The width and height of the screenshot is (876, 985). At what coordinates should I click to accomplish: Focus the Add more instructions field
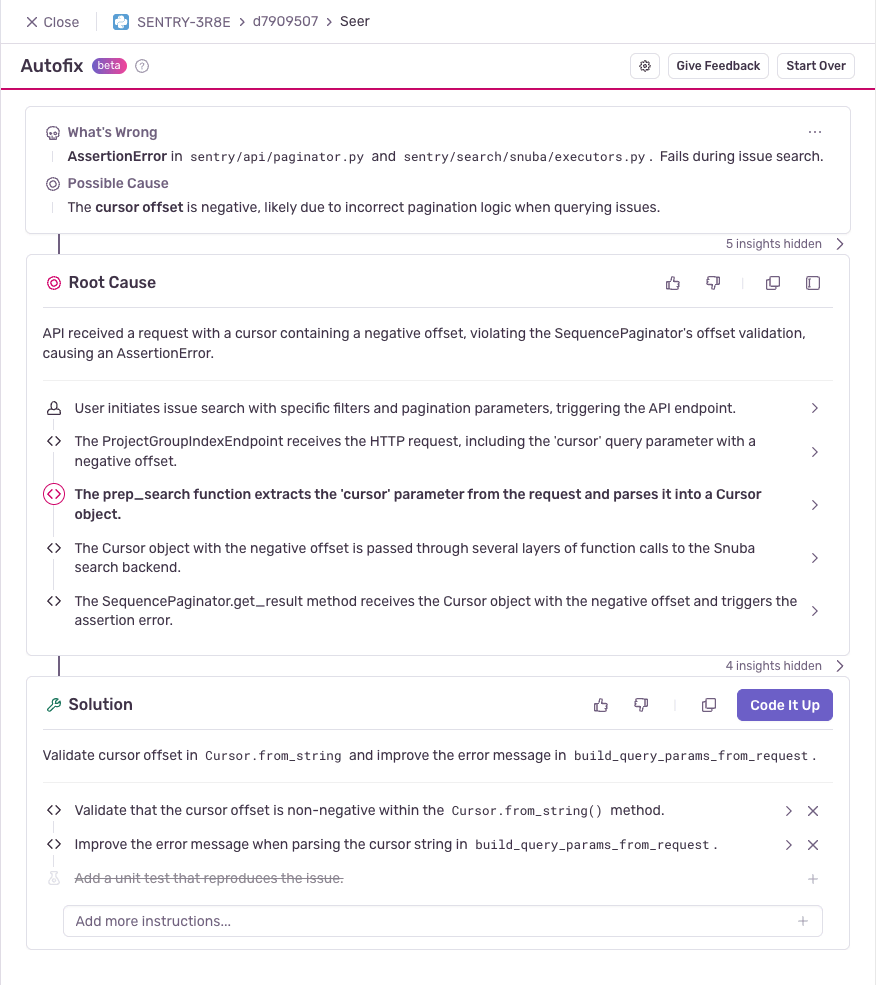coord(430,921)
